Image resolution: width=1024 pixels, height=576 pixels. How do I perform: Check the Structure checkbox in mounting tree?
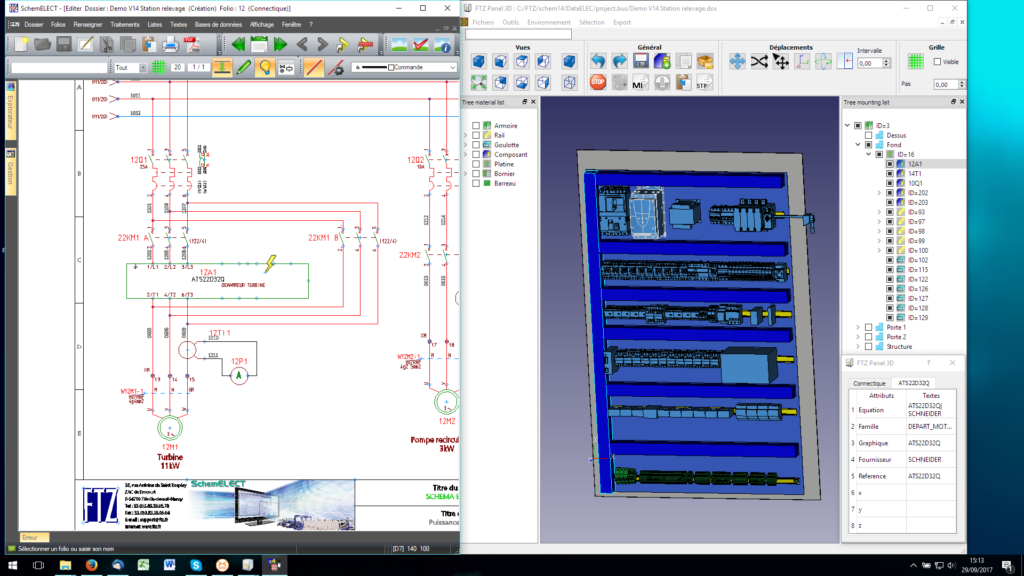[869, 347]
